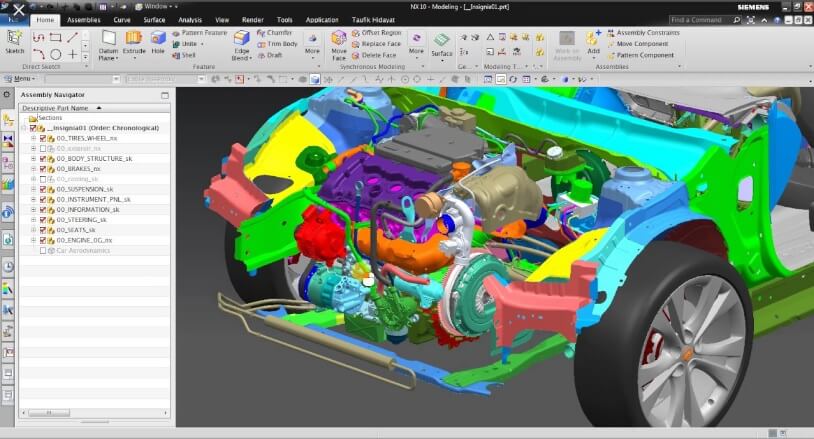Switch to the Curve ribbon tab

pyautogui.click(x=122, y=20)
